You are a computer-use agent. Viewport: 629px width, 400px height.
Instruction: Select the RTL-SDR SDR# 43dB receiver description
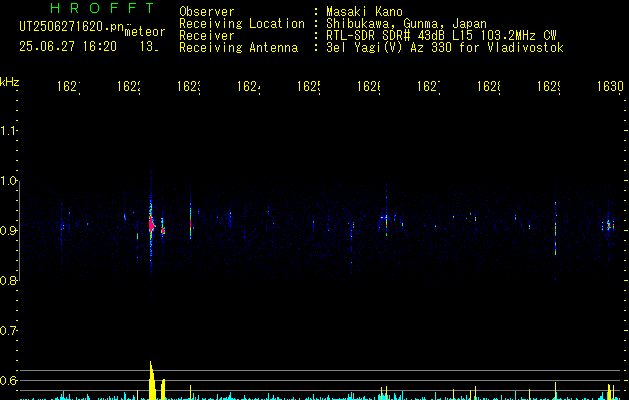click(441, 36)
